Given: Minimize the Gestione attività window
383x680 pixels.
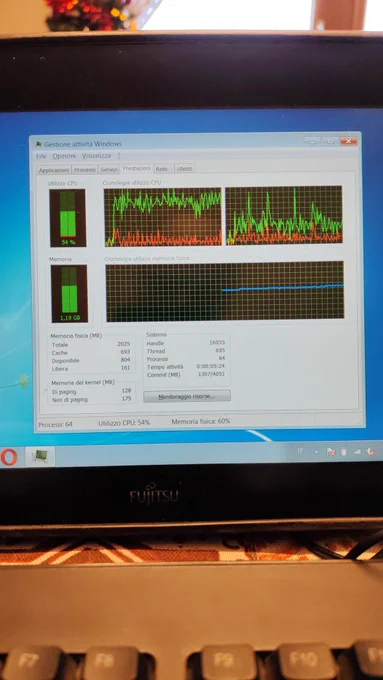Looking at the screenshot, I should [312, 141].
